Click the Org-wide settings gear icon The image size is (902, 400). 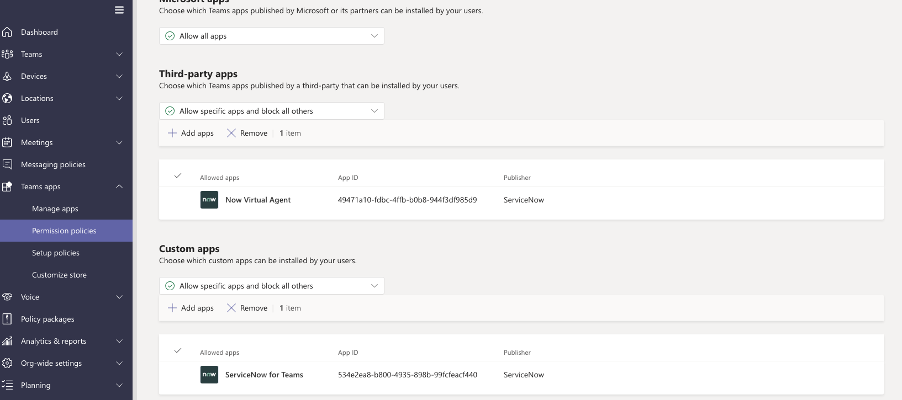click(7, 363)
